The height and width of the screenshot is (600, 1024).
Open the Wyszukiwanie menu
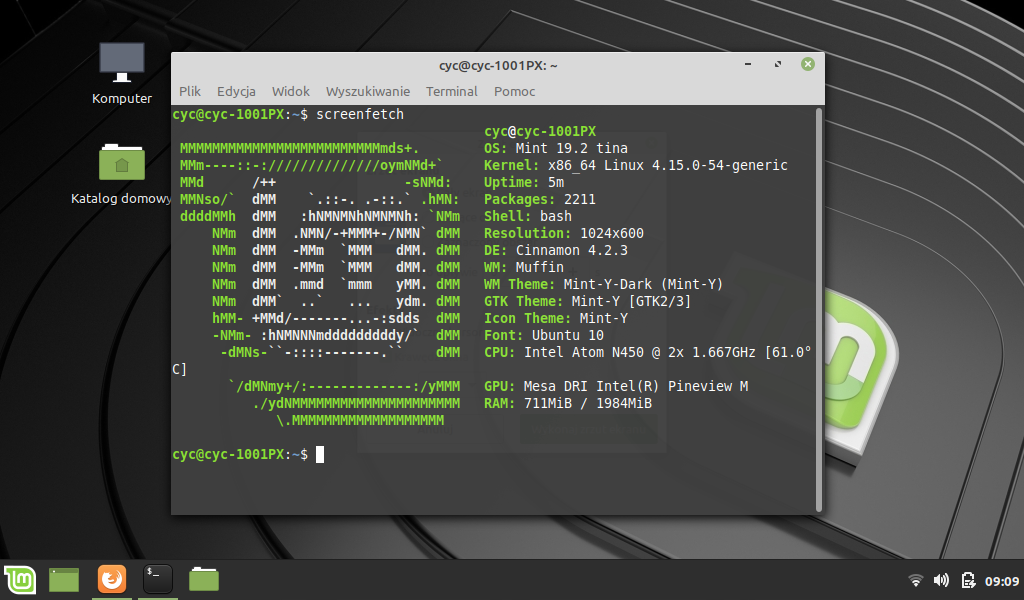[x=367, y=91]
